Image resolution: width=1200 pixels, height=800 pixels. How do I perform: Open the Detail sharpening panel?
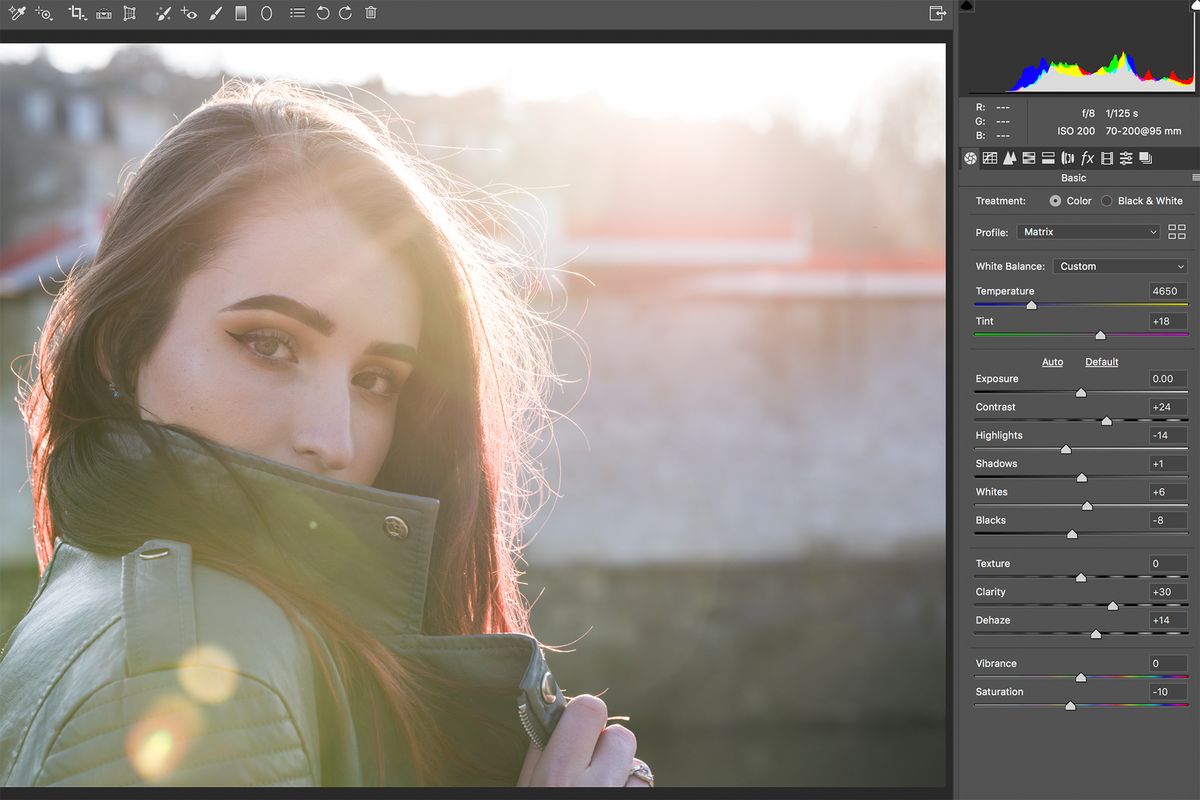click(1009, 158)
